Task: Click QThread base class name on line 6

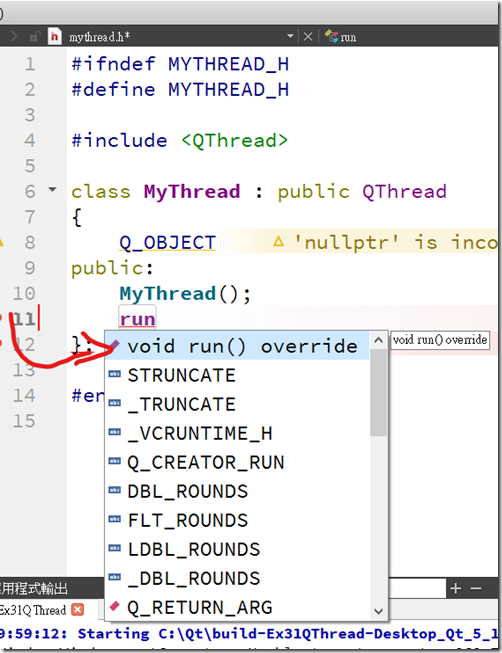Action: [404, 192]
